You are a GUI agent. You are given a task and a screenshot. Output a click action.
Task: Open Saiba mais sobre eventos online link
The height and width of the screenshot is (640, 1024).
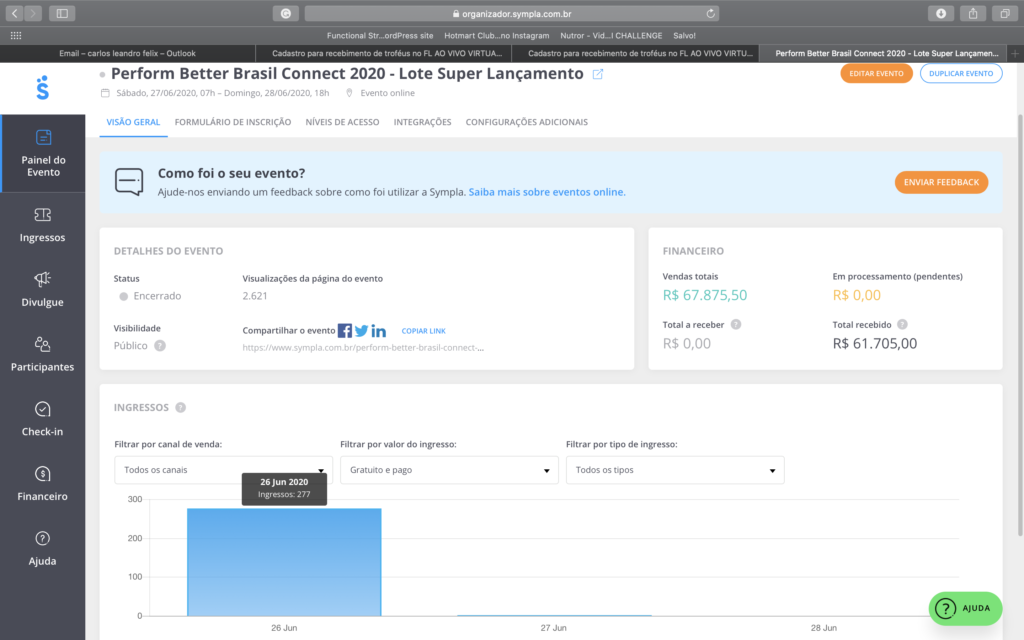pos(547,192)
